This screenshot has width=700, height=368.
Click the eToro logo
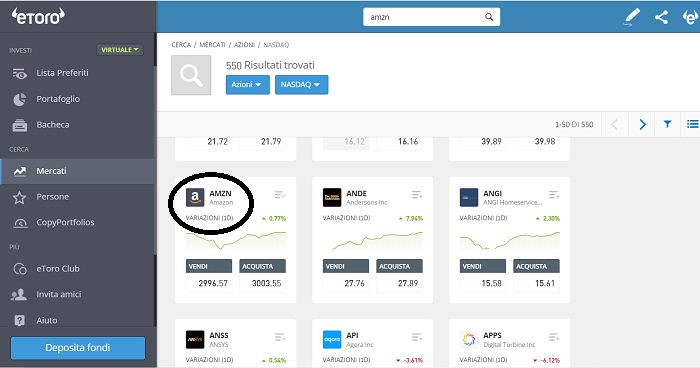(x=38, y=17)
